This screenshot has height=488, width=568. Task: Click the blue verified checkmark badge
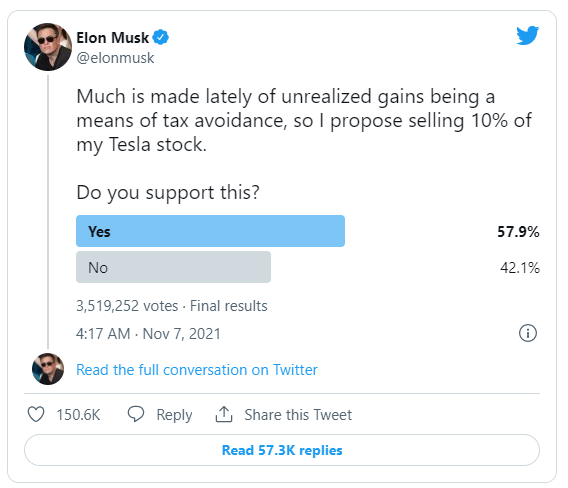pos(160,37)
